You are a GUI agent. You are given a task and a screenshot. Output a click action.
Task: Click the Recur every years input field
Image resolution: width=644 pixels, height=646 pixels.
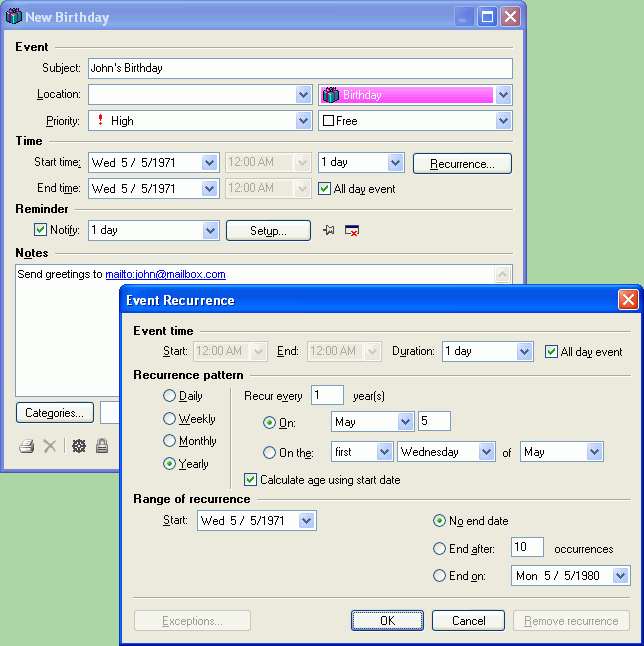pyautogui.click(x=327, y=395)
